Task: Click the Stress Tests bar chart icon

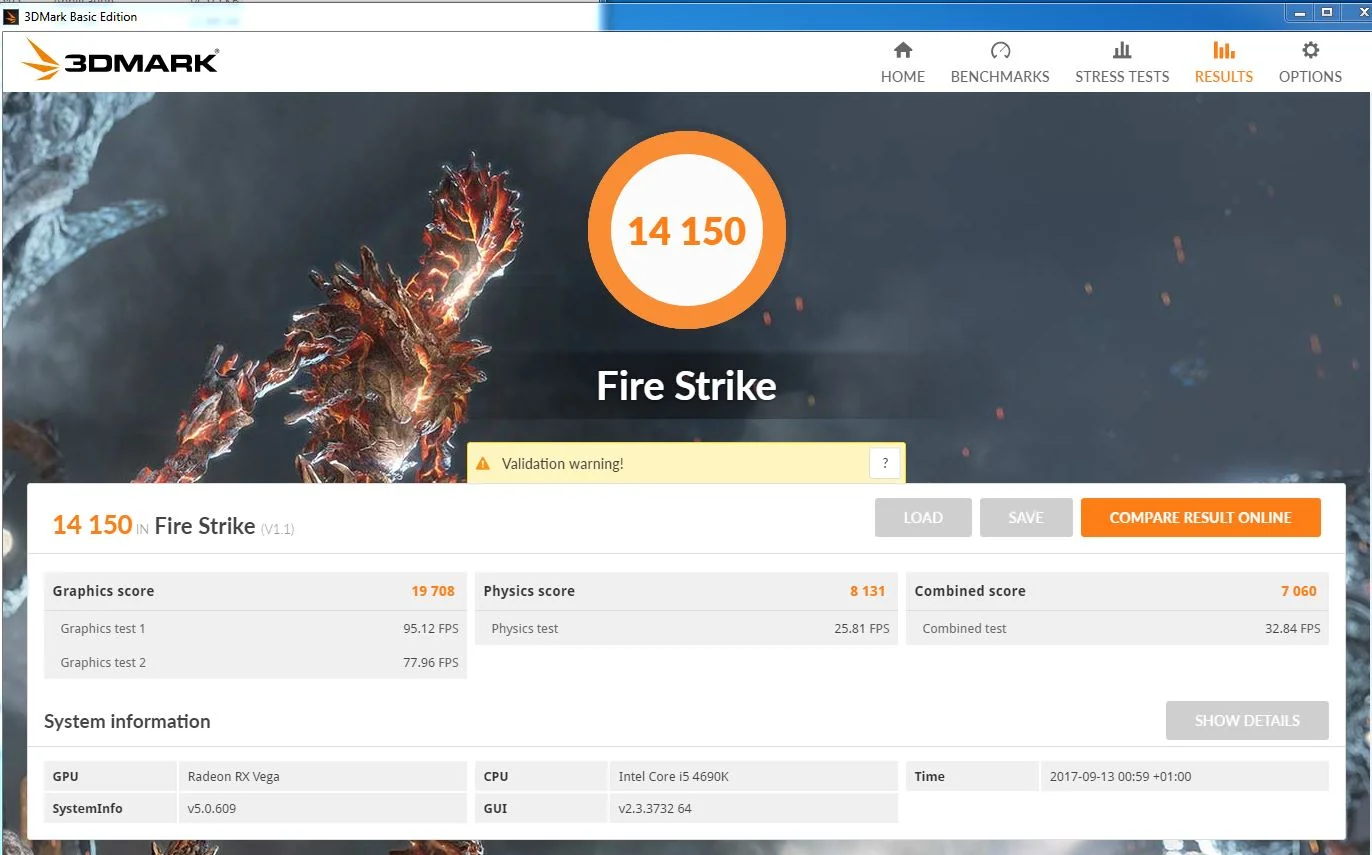Action: pos(1122,50)
